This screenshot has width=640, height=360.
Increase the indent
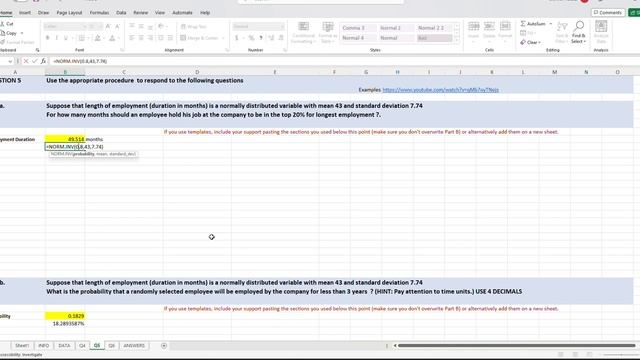click(x=170, y=38)
